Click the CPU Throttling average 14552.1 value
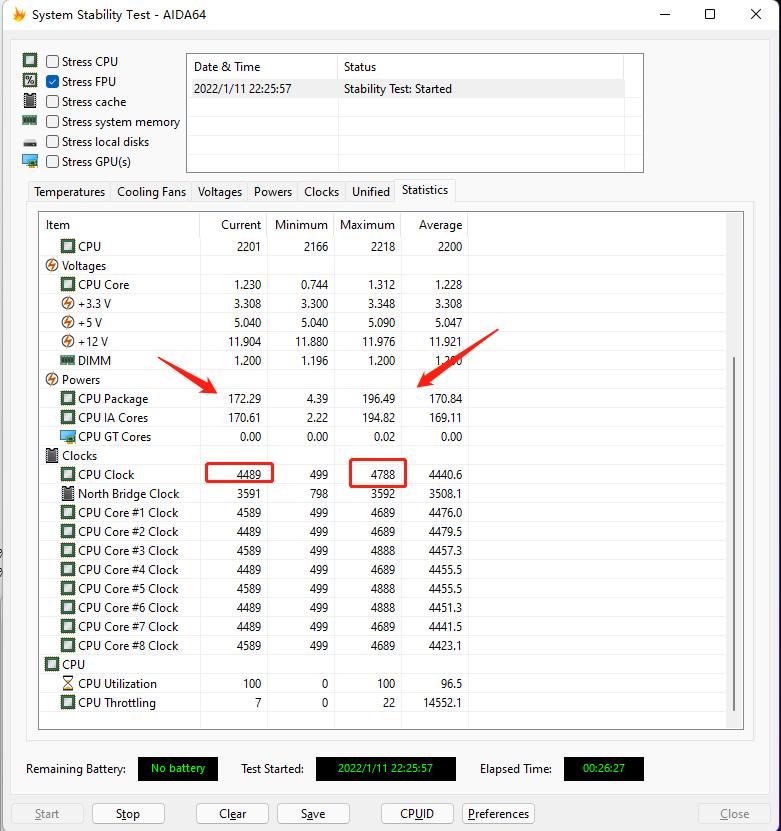 point(442,703)
